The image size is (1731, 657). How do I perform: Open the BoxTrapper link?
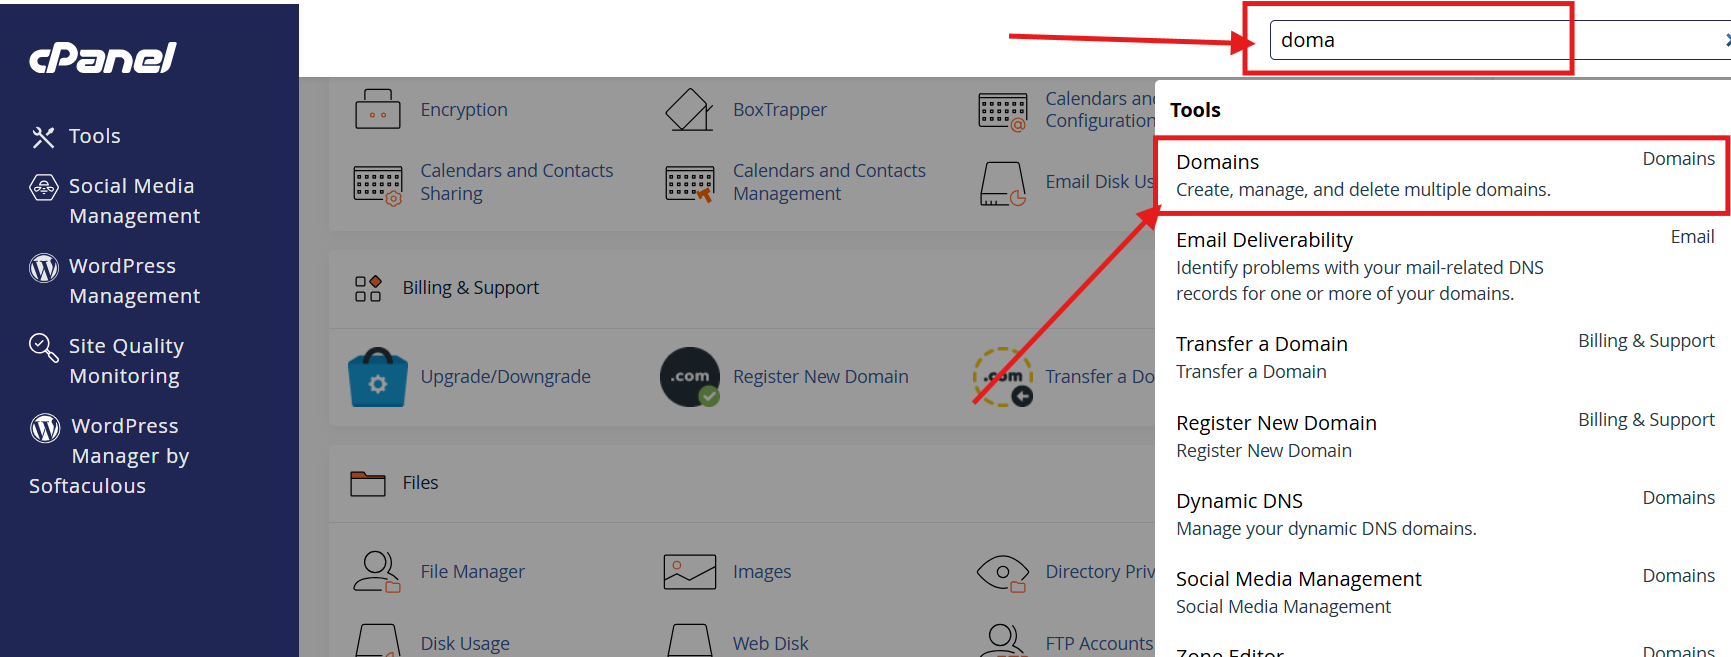pos(780,110)
